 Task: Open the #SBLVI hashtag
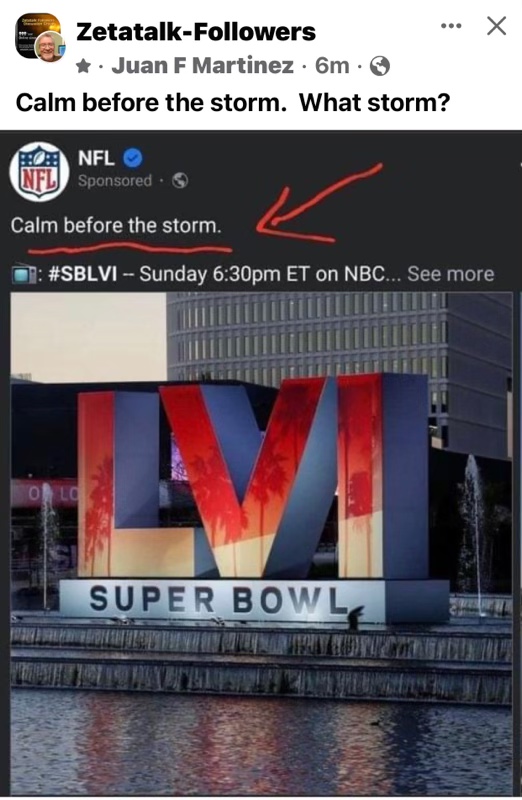coord(83,274)
